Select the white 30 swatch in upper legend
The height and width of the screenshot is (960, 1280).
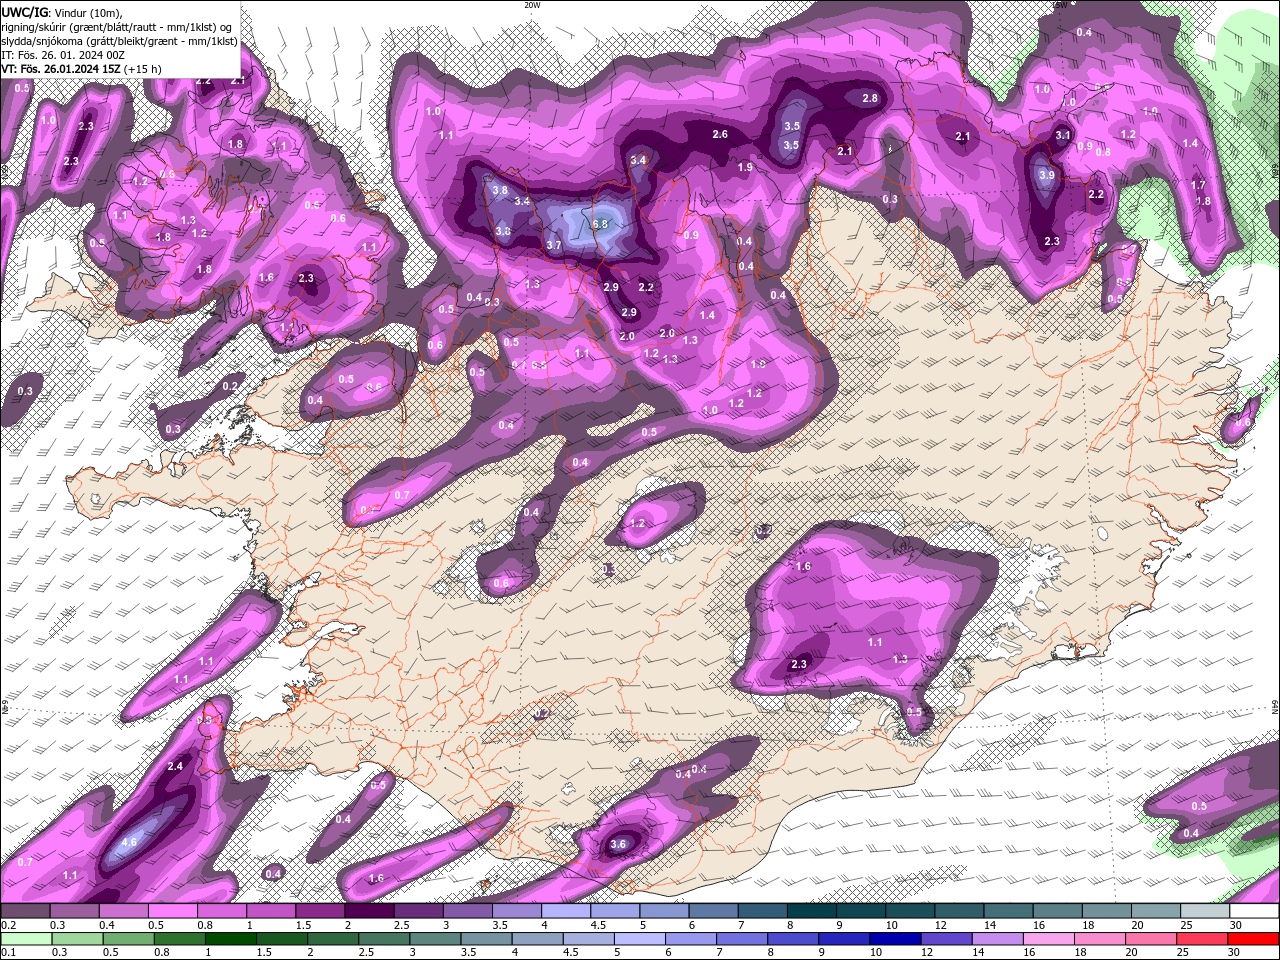[1253, 911]
